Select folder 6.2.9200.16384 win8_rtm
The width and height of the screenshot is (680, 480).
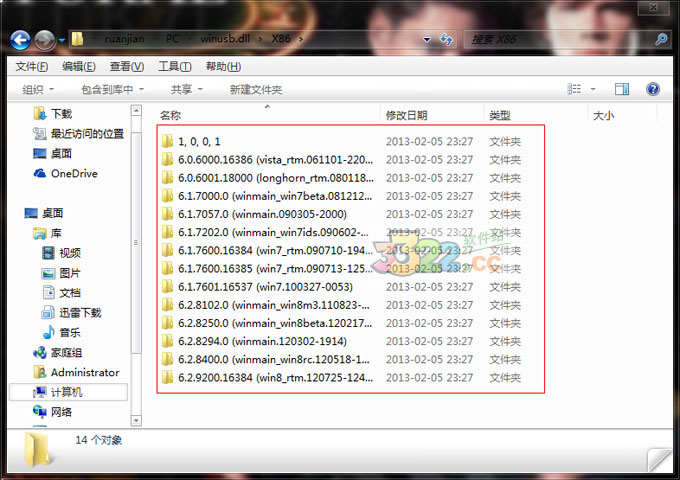click(x=267, y=378)
